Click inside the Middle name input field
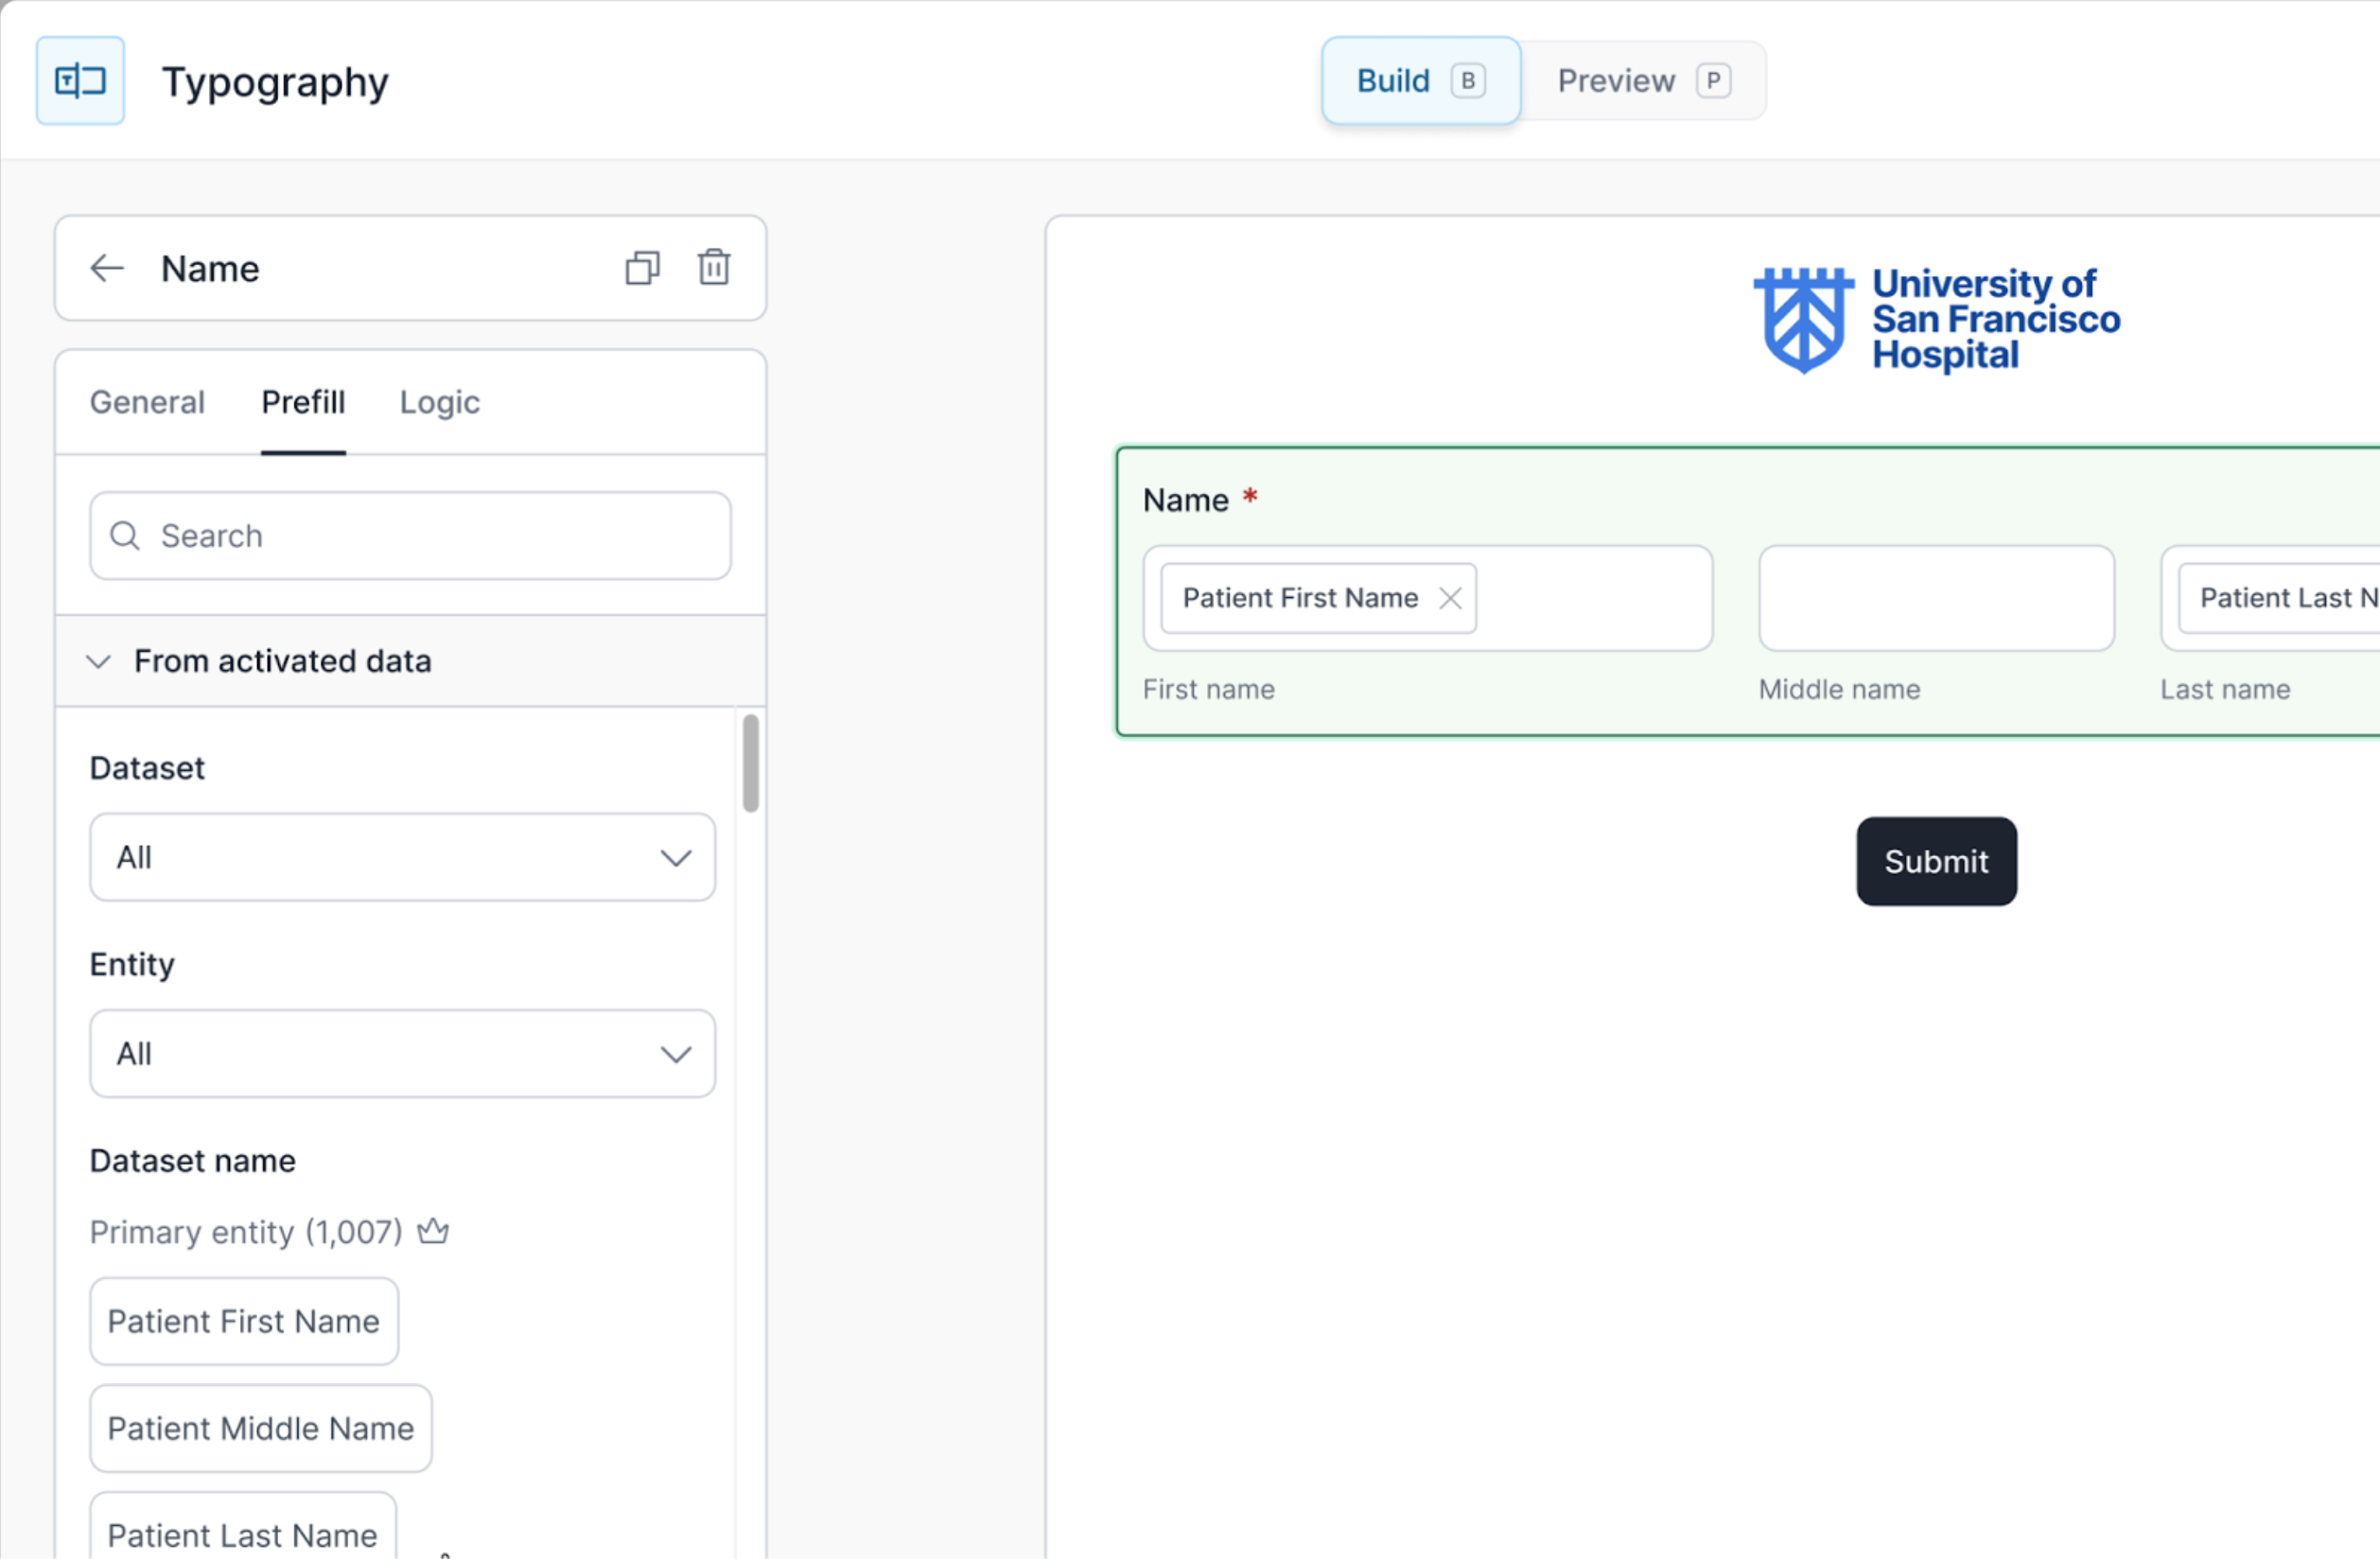The height and width of the screenshot is (1559, 2380). [1934, 598]
